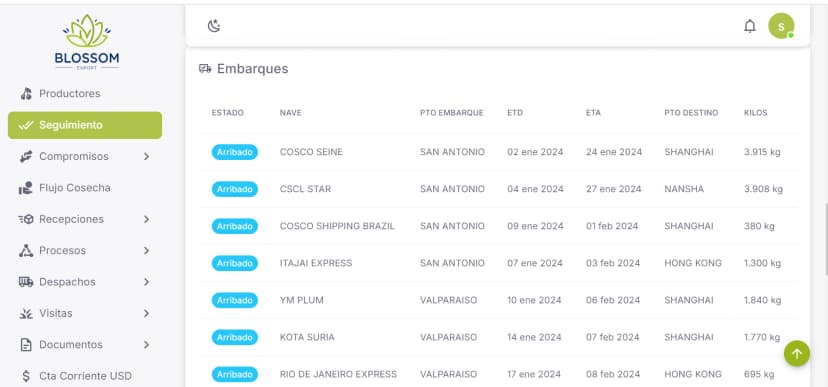
Task: Click the ETD column header
Action: point(515,113)
